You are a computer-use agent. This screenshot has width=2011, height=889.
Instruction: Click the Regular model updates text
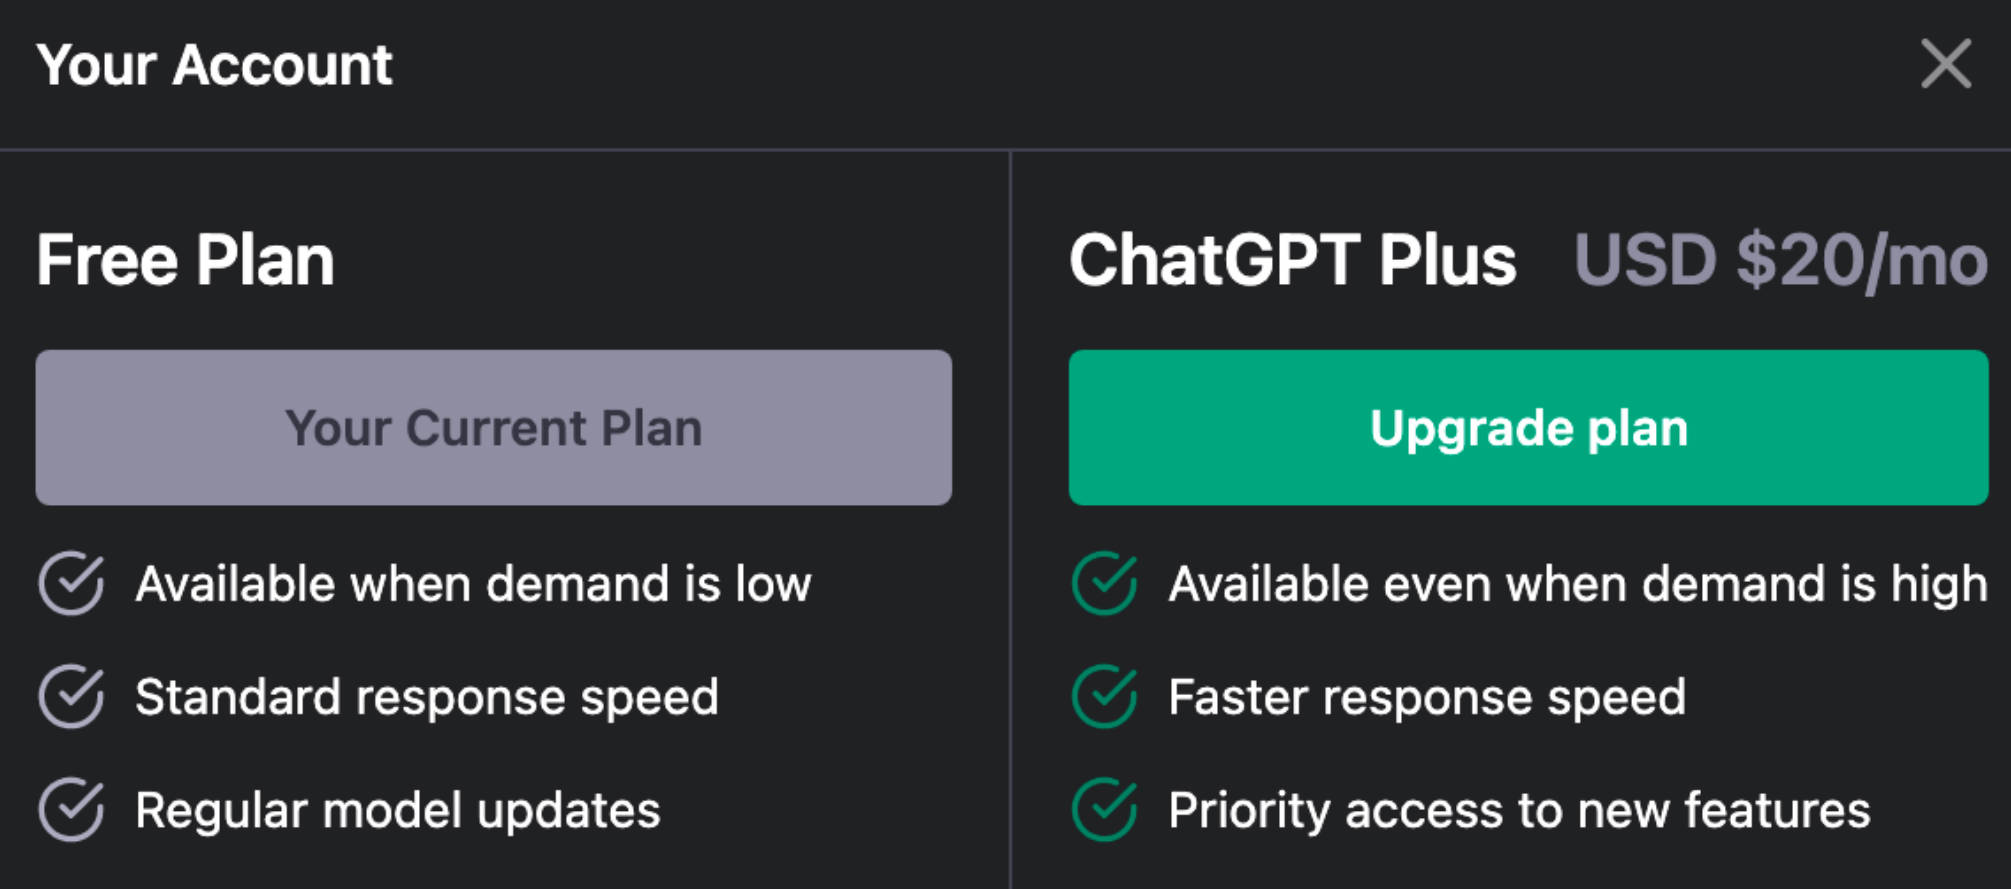click(398, 810)
